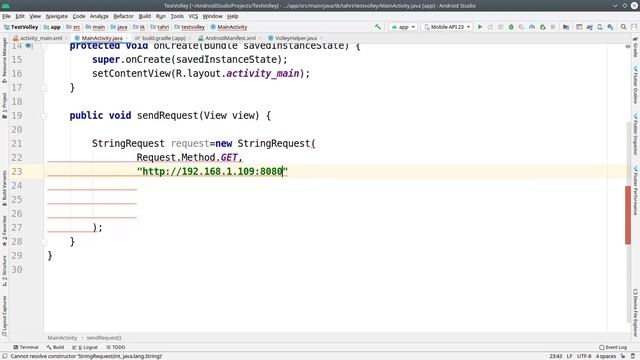Viewport: 640px width, 360px height.
Task: Open the Flutter Performance side panel
Action: (x=636, y=190)
